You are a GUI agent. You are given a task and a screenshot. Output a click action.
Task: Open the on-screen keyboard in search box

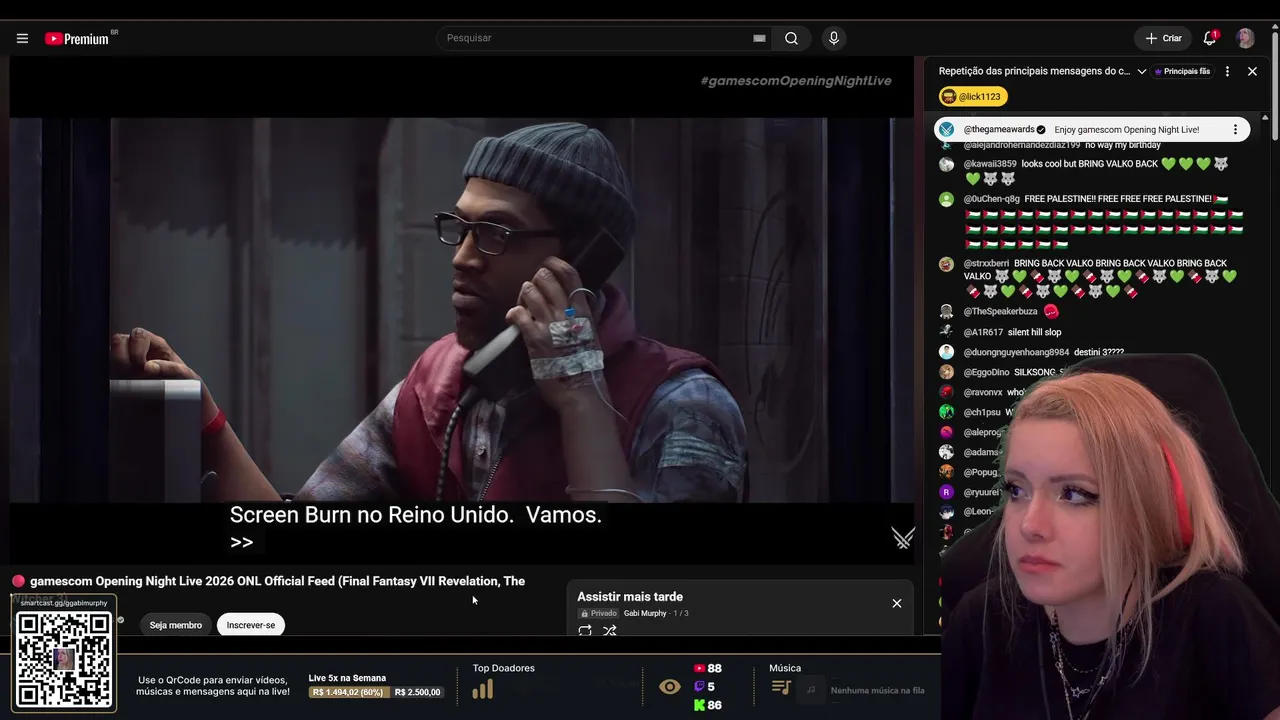tap(759, 38)
